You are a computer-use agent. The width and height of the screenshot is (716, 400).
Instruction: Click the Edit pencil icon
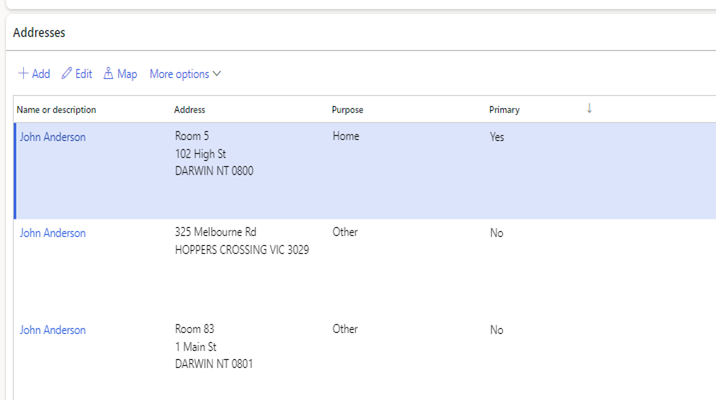tap(67, 74)
